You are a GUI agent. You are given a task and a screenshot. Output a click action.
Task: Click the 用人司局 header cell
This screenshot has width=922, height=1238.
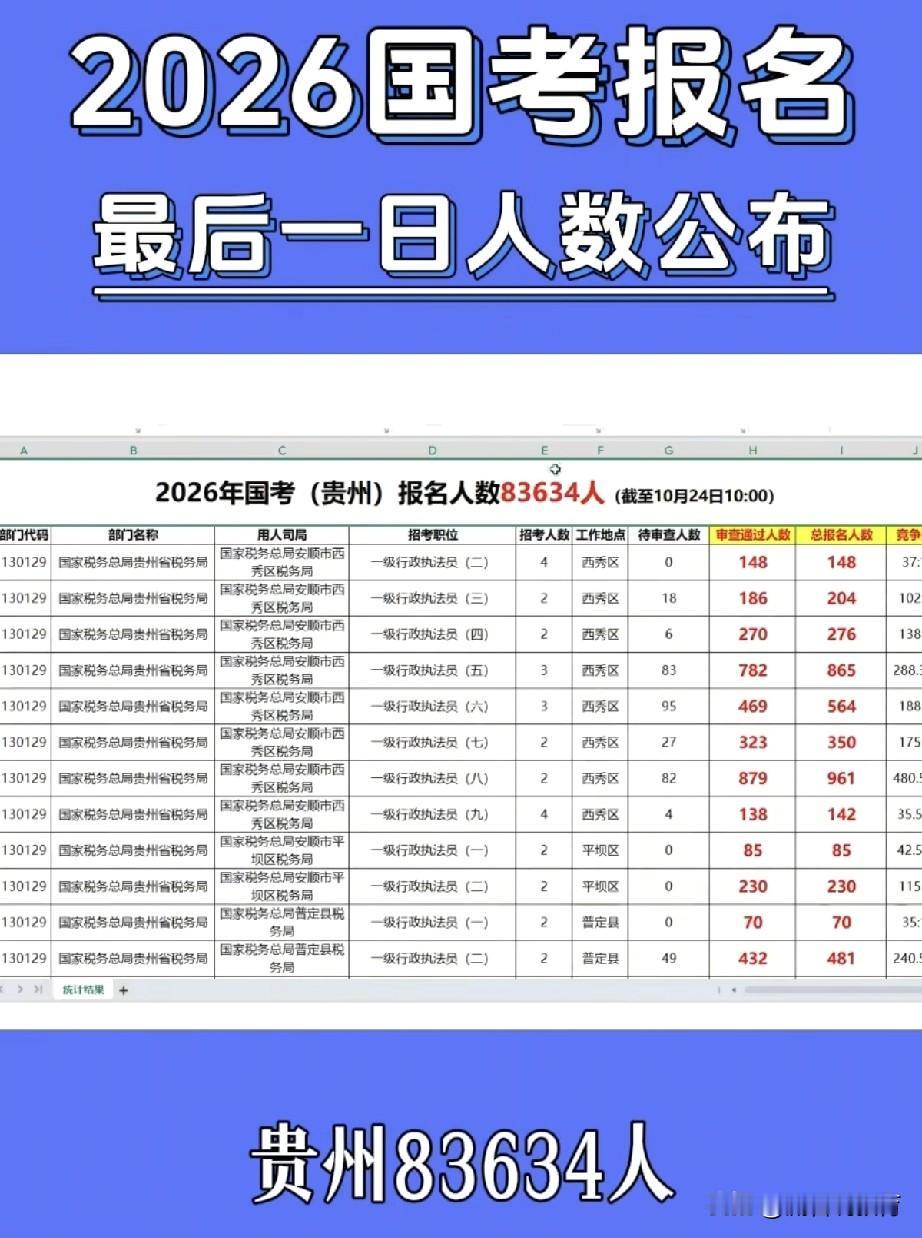[282, 535]
